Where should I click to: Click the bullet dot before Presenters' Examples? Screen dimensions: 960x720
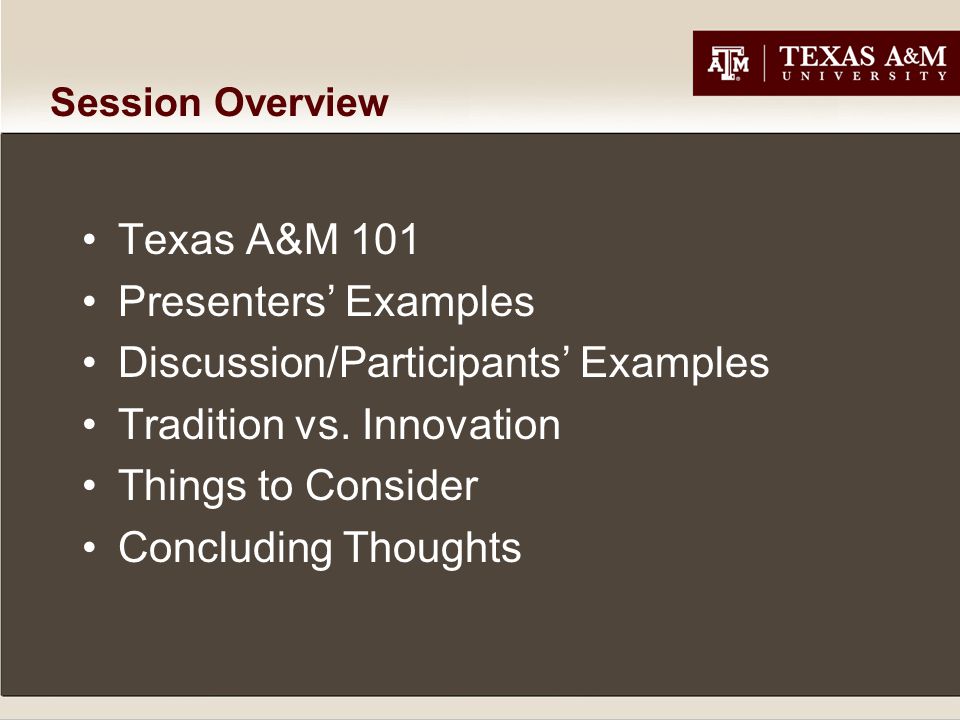tap(89, 301)
